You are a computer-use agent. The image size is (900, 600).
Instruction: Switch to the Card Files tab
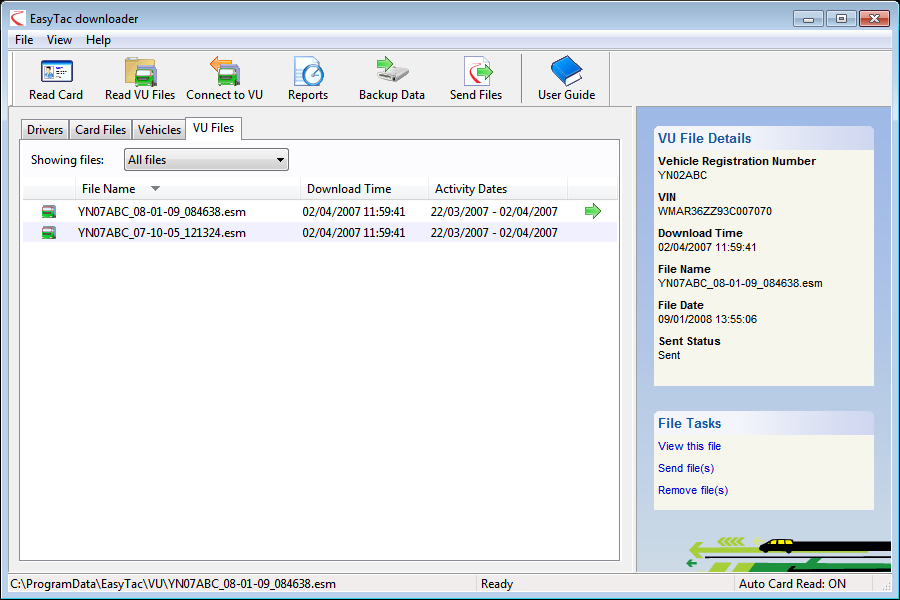click(100, 130)
